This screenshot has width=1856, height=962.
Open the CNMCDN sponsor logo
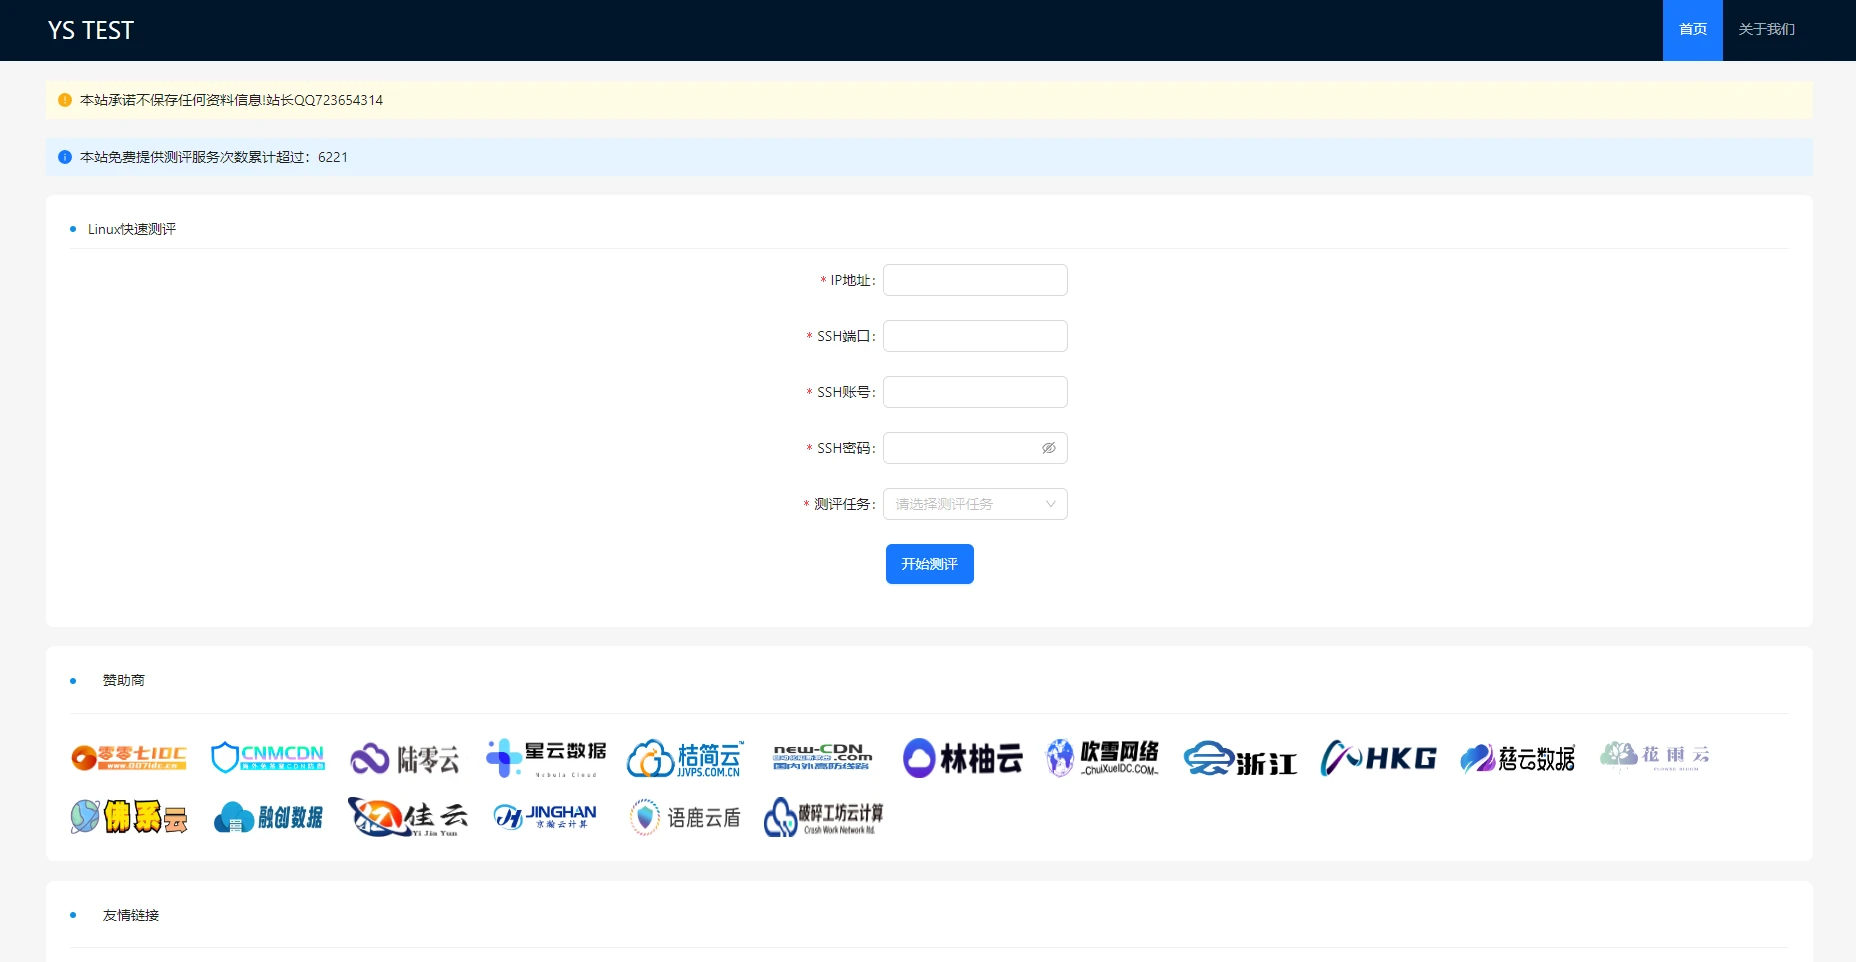point(268,758)
